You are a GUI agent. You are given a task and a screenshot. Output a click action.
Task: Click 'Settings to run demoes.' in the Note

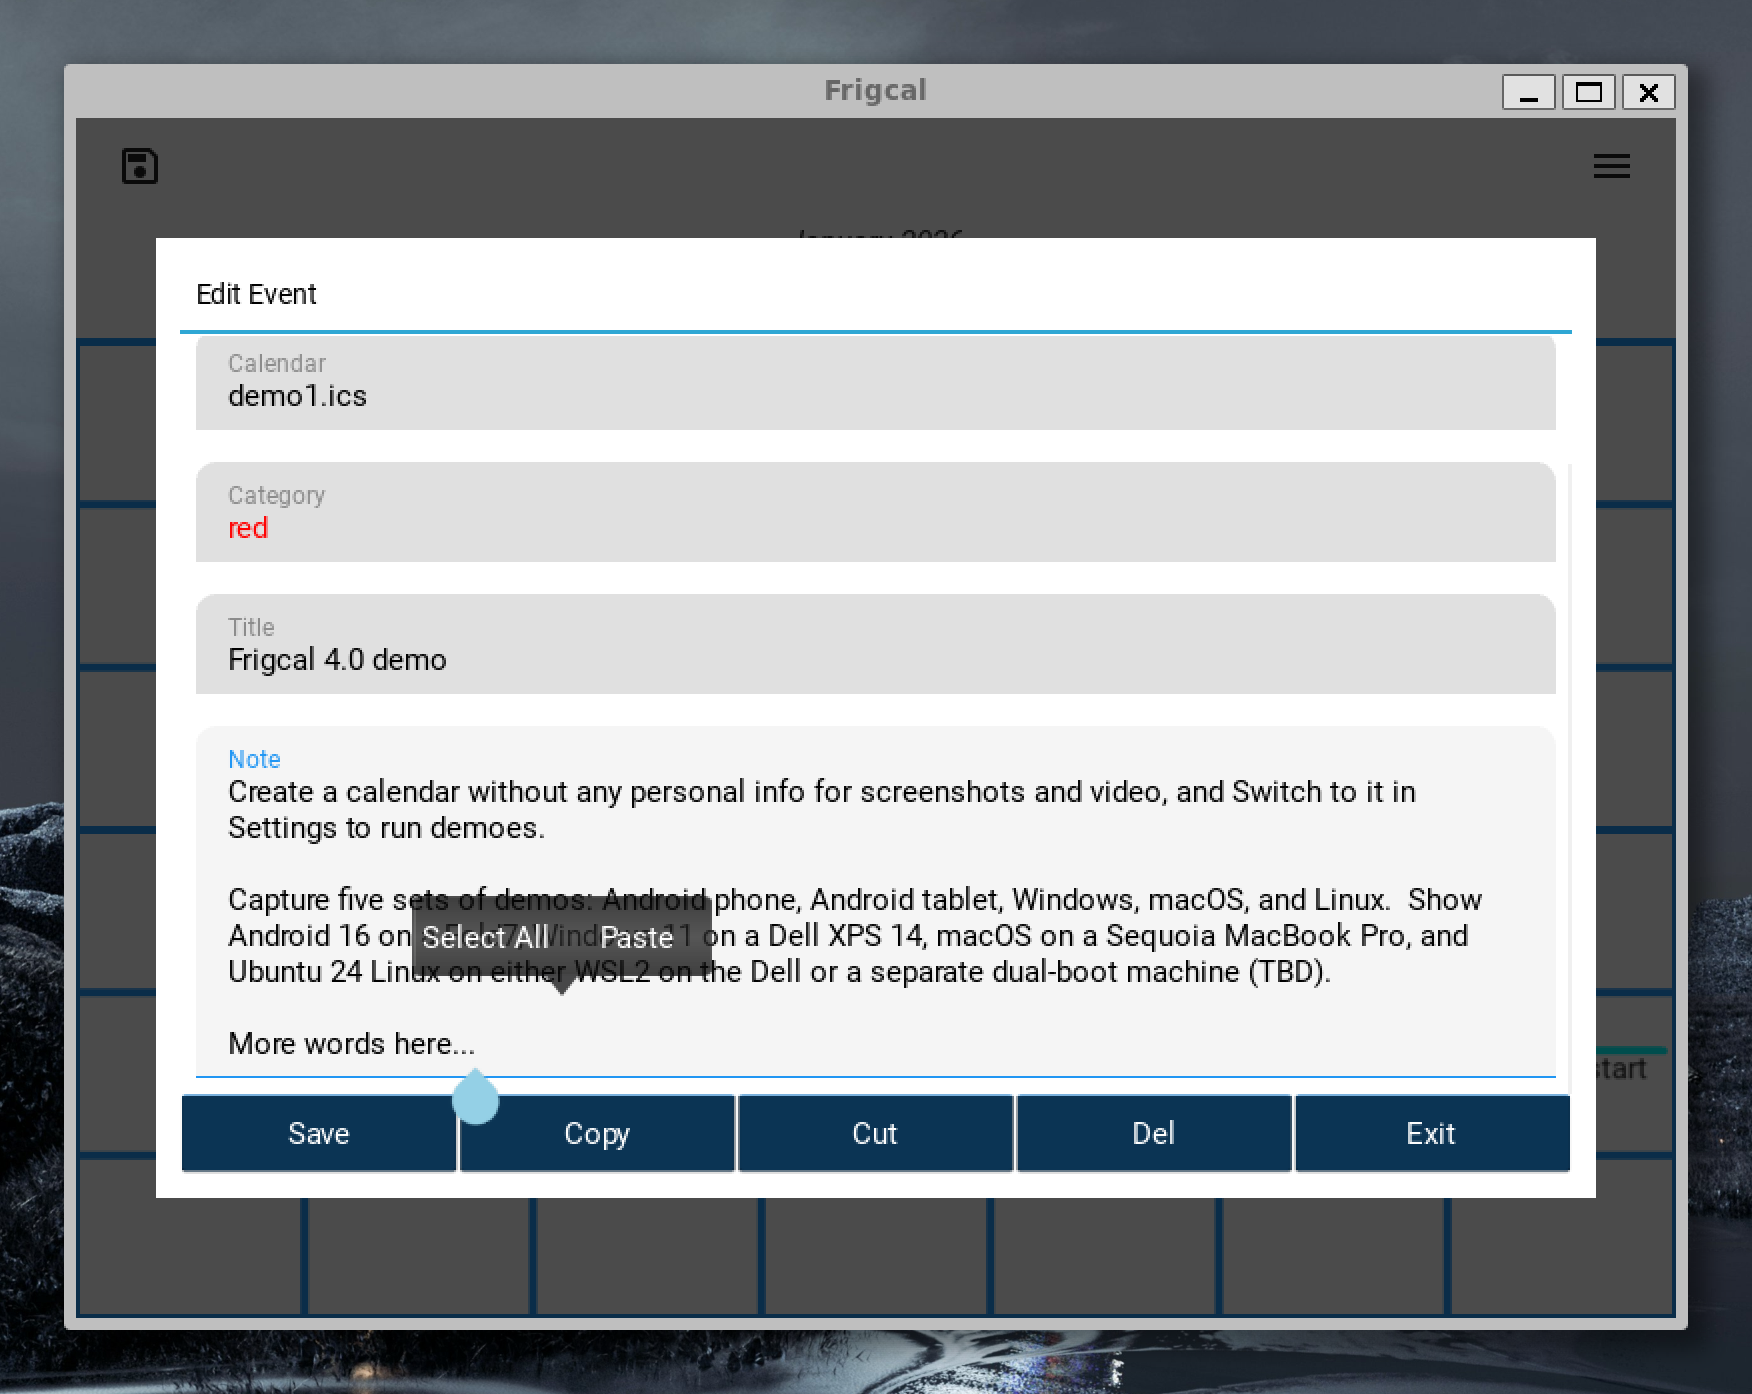[x=386, y=828]
